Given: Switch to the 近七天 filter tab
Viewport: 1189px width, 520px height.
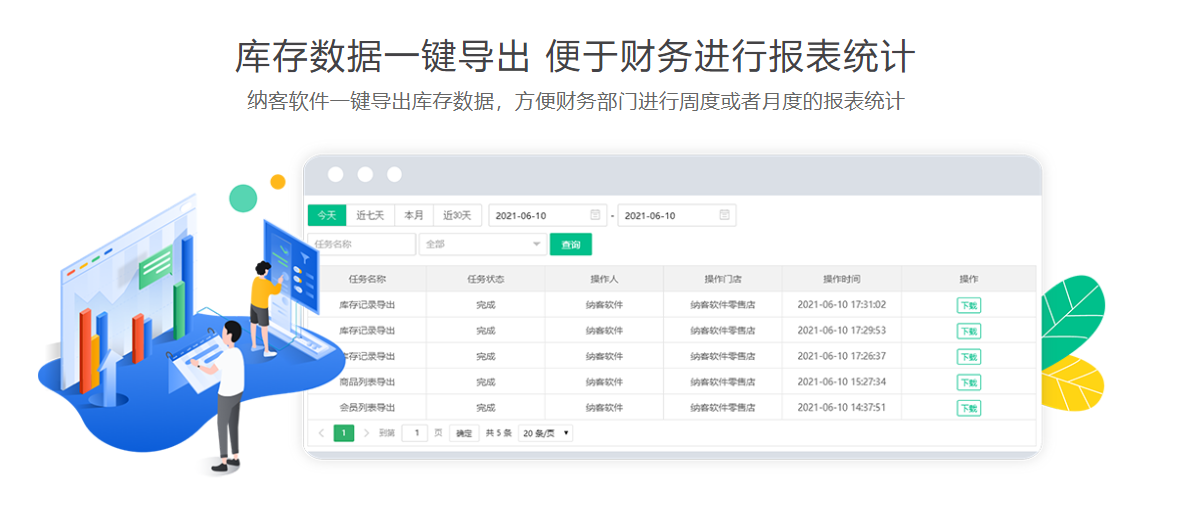Looking at the screenshot, I should 370,215.
